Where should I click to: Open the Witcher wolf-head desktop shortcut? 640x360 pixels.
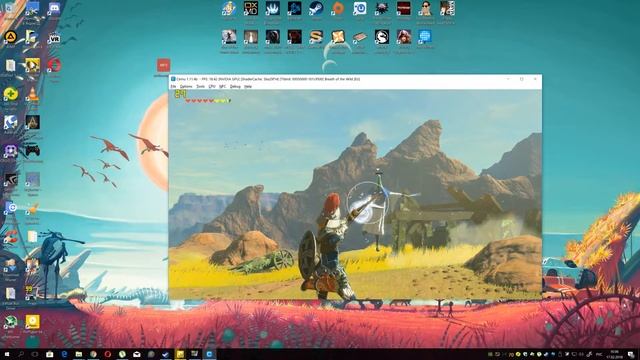coord(382,8)
